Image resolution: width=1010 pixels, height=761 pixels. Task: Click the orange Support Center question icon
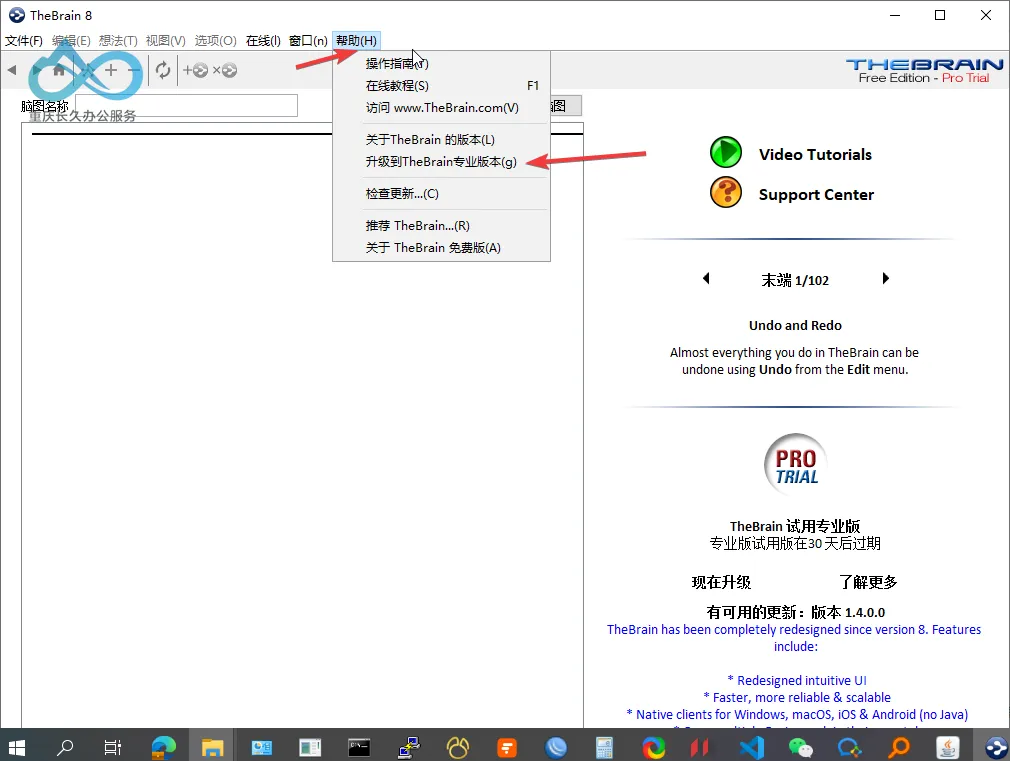[726, 192]
